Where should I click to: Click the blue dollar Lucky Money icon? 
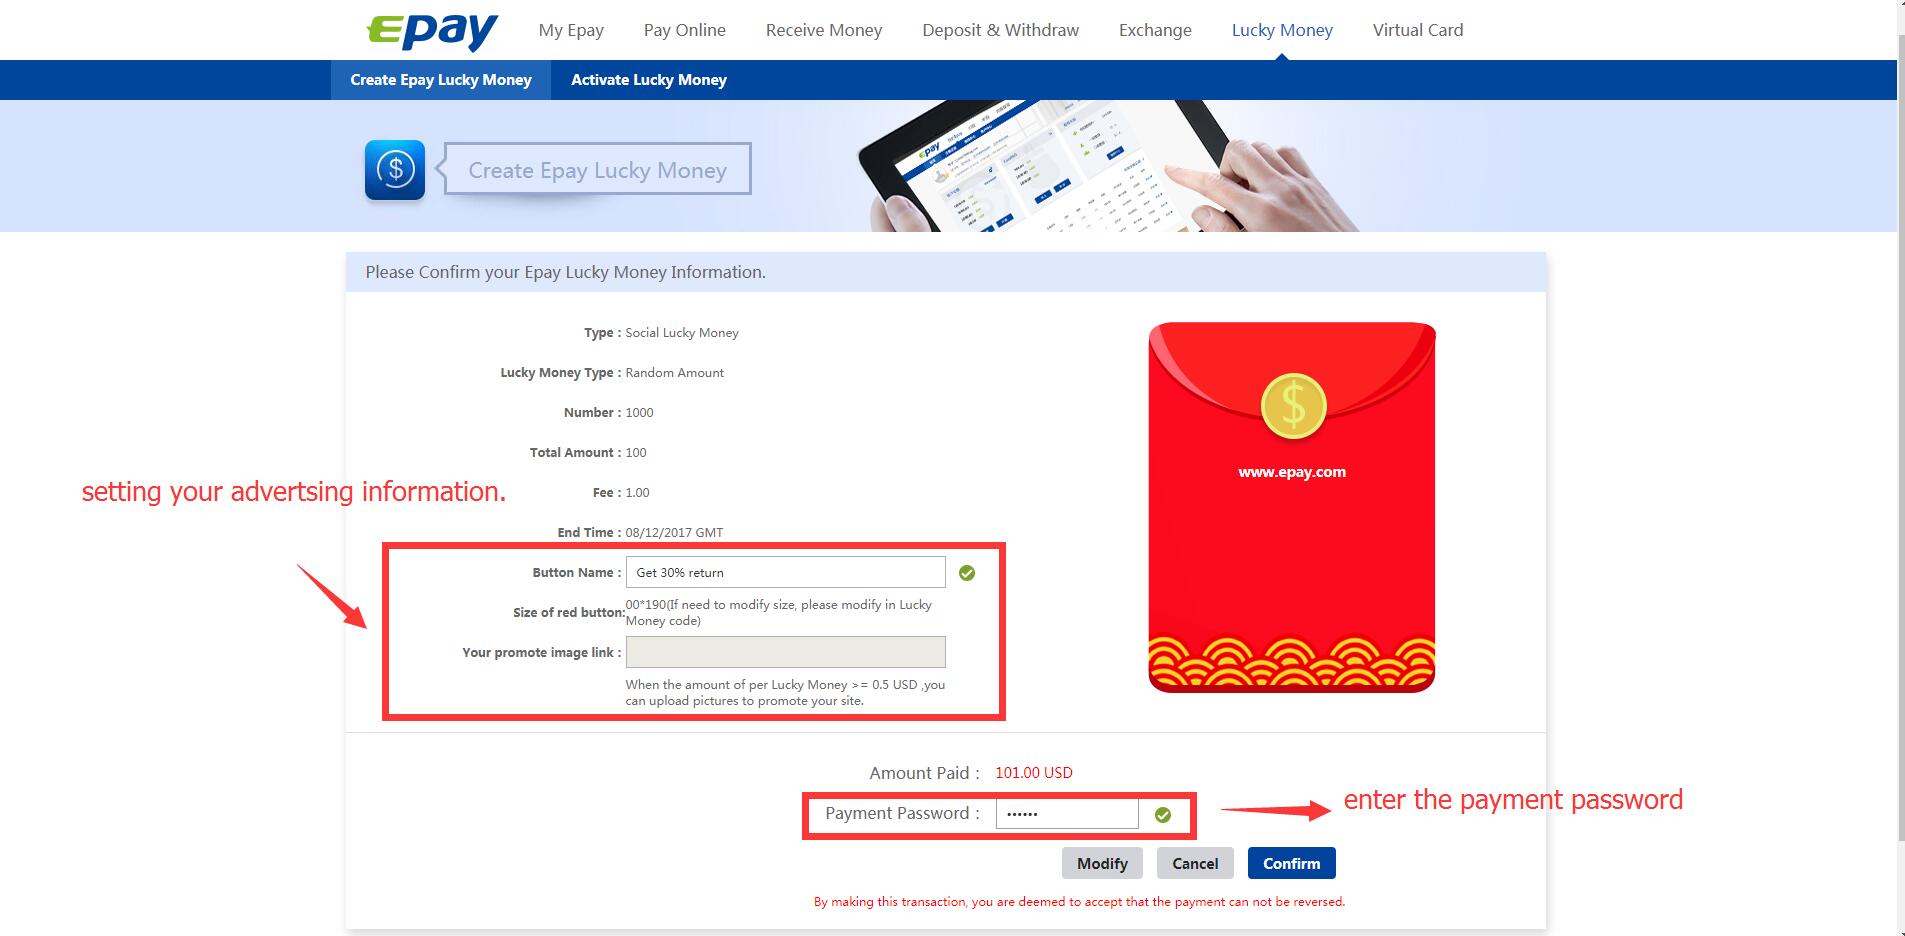pos(395,170)
